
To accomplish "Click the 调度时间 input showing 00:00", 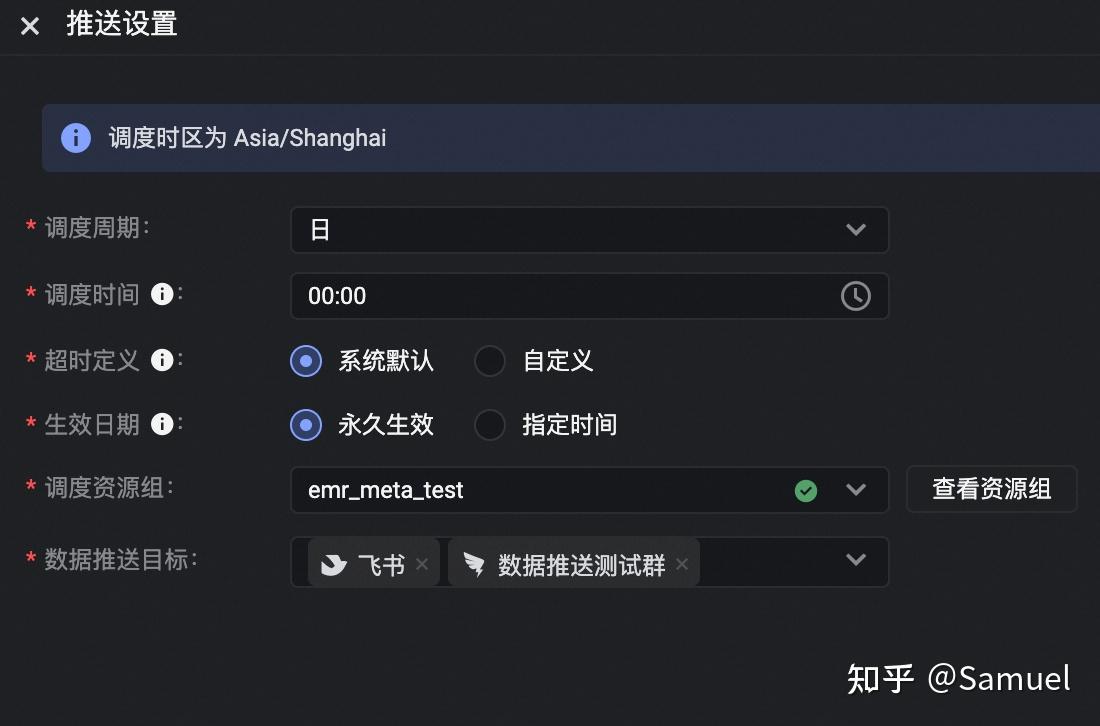I will (x=560, y=296).
